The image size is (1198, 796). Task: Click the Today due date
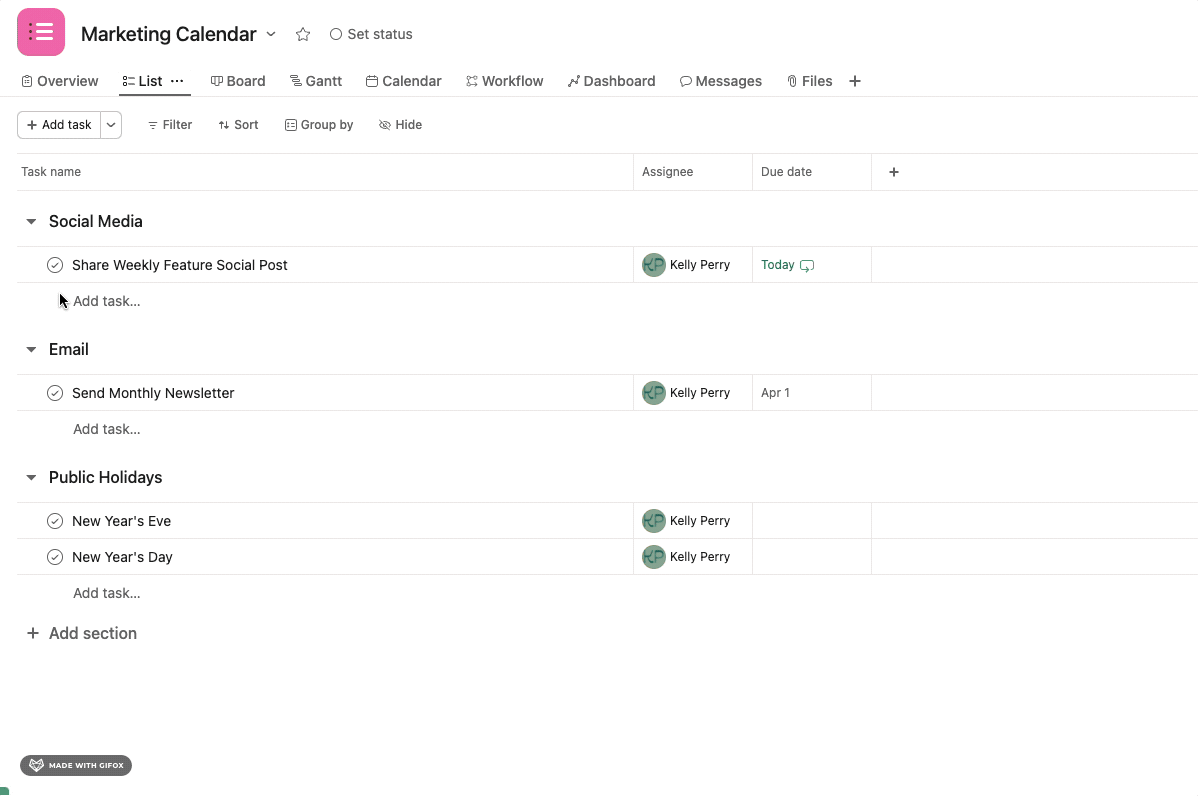click(778, 265)
